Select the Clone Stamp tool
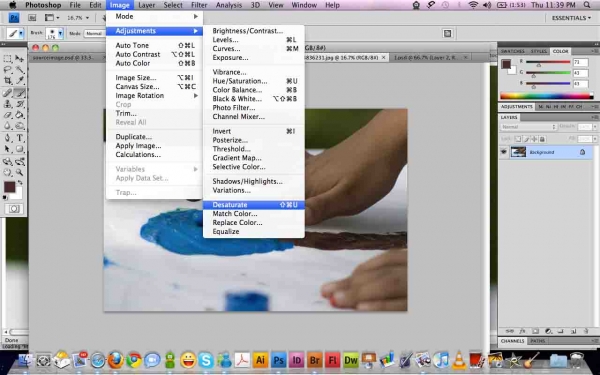The width and height of the screenshot is (600, 375). coord(8,104)
